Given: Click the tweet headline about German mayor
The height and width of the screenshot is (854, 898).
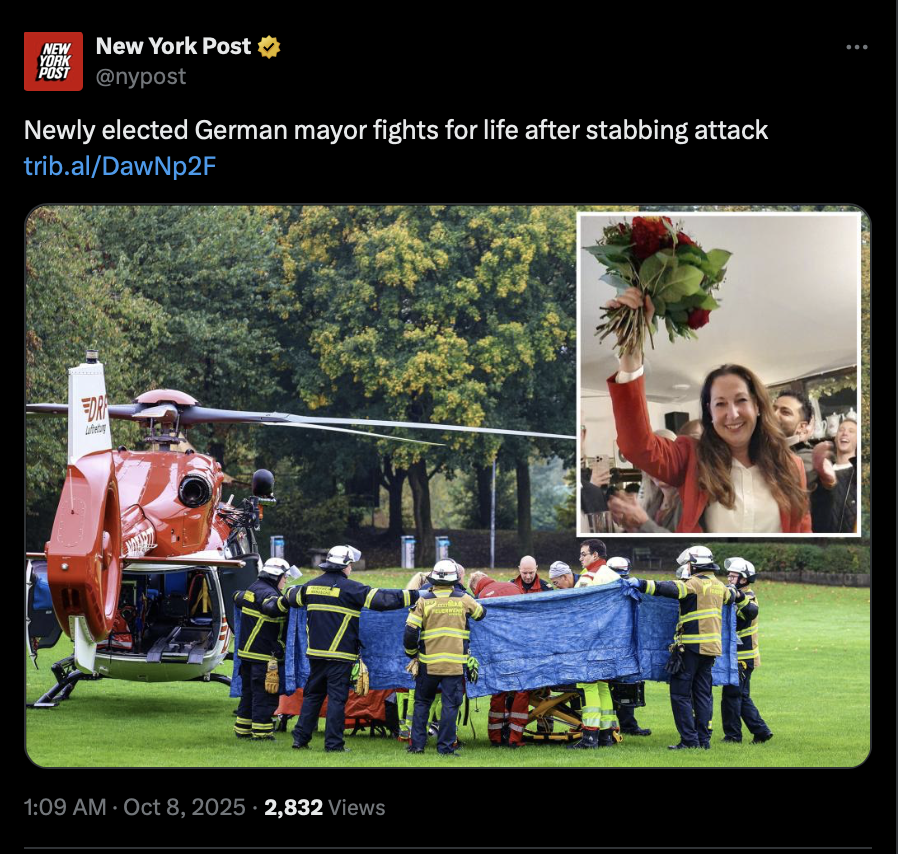Looking at the screenshot, I should pos(396,130).
